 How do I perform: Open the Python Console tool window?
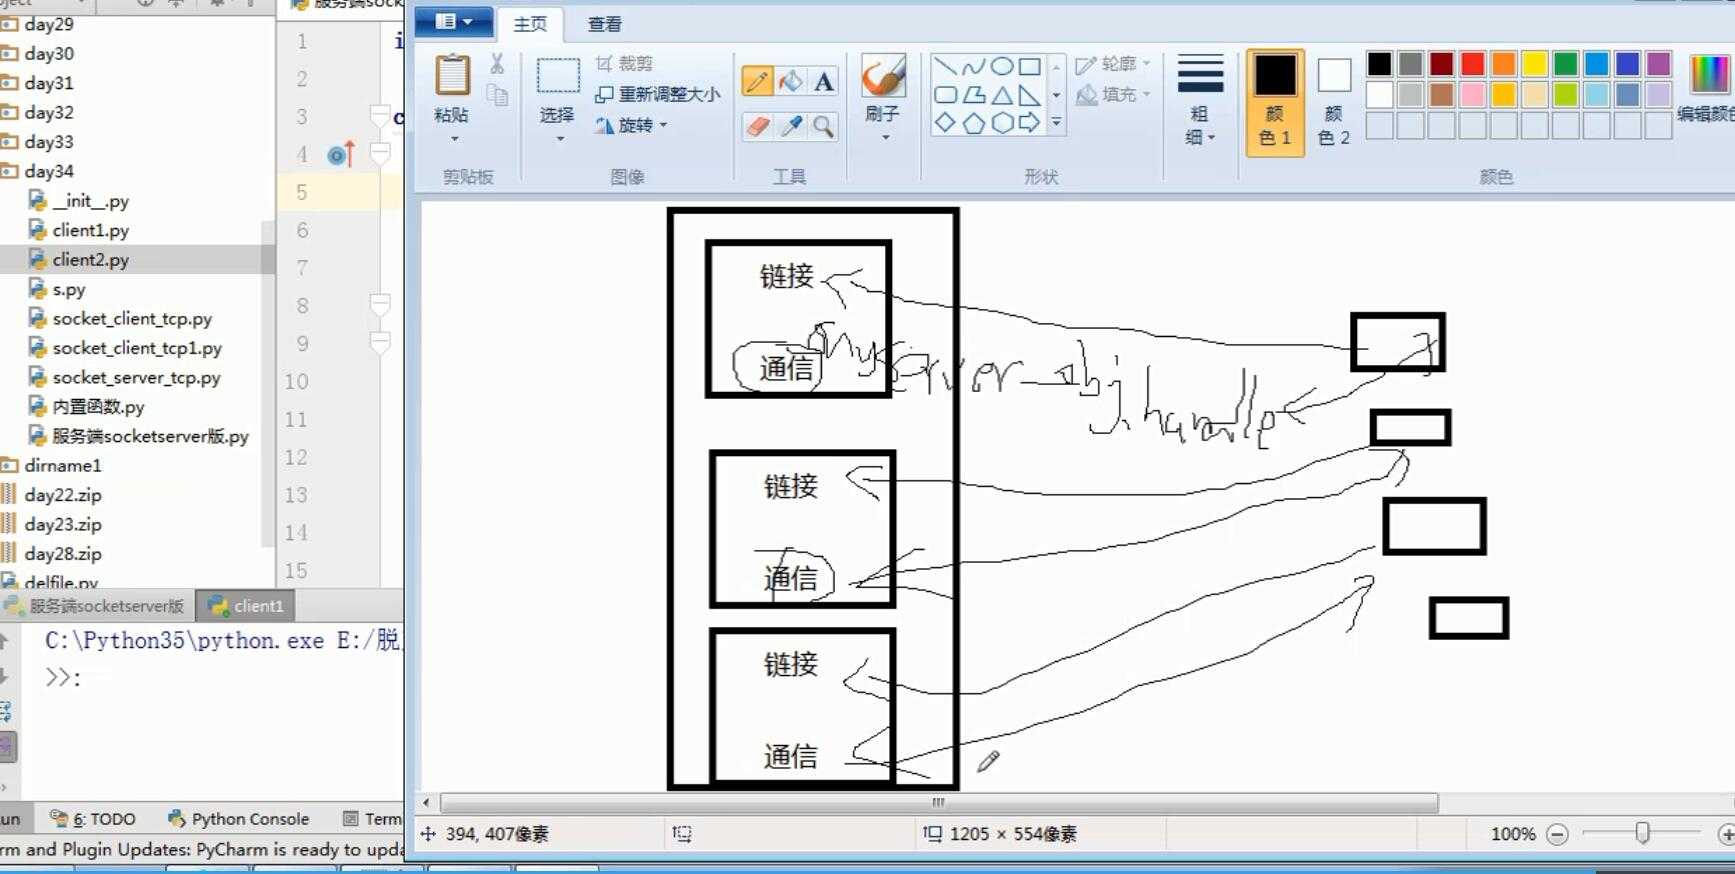click(239, 819)
